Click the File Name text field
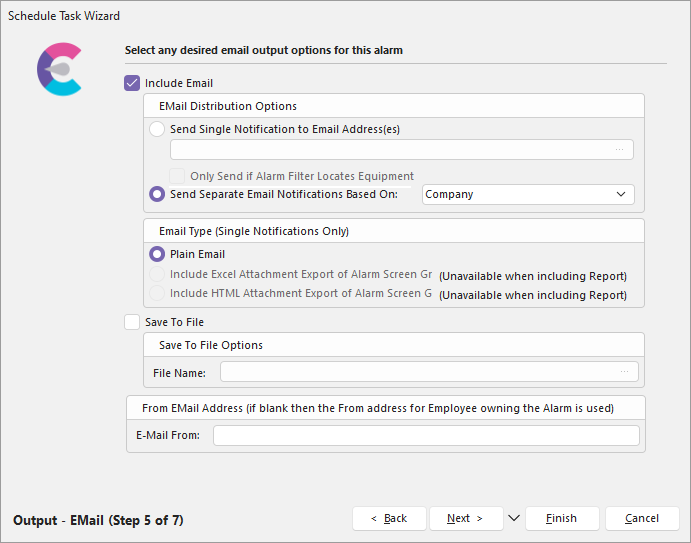This screenshot has width=691, height=543. click(x=418, y=372)
